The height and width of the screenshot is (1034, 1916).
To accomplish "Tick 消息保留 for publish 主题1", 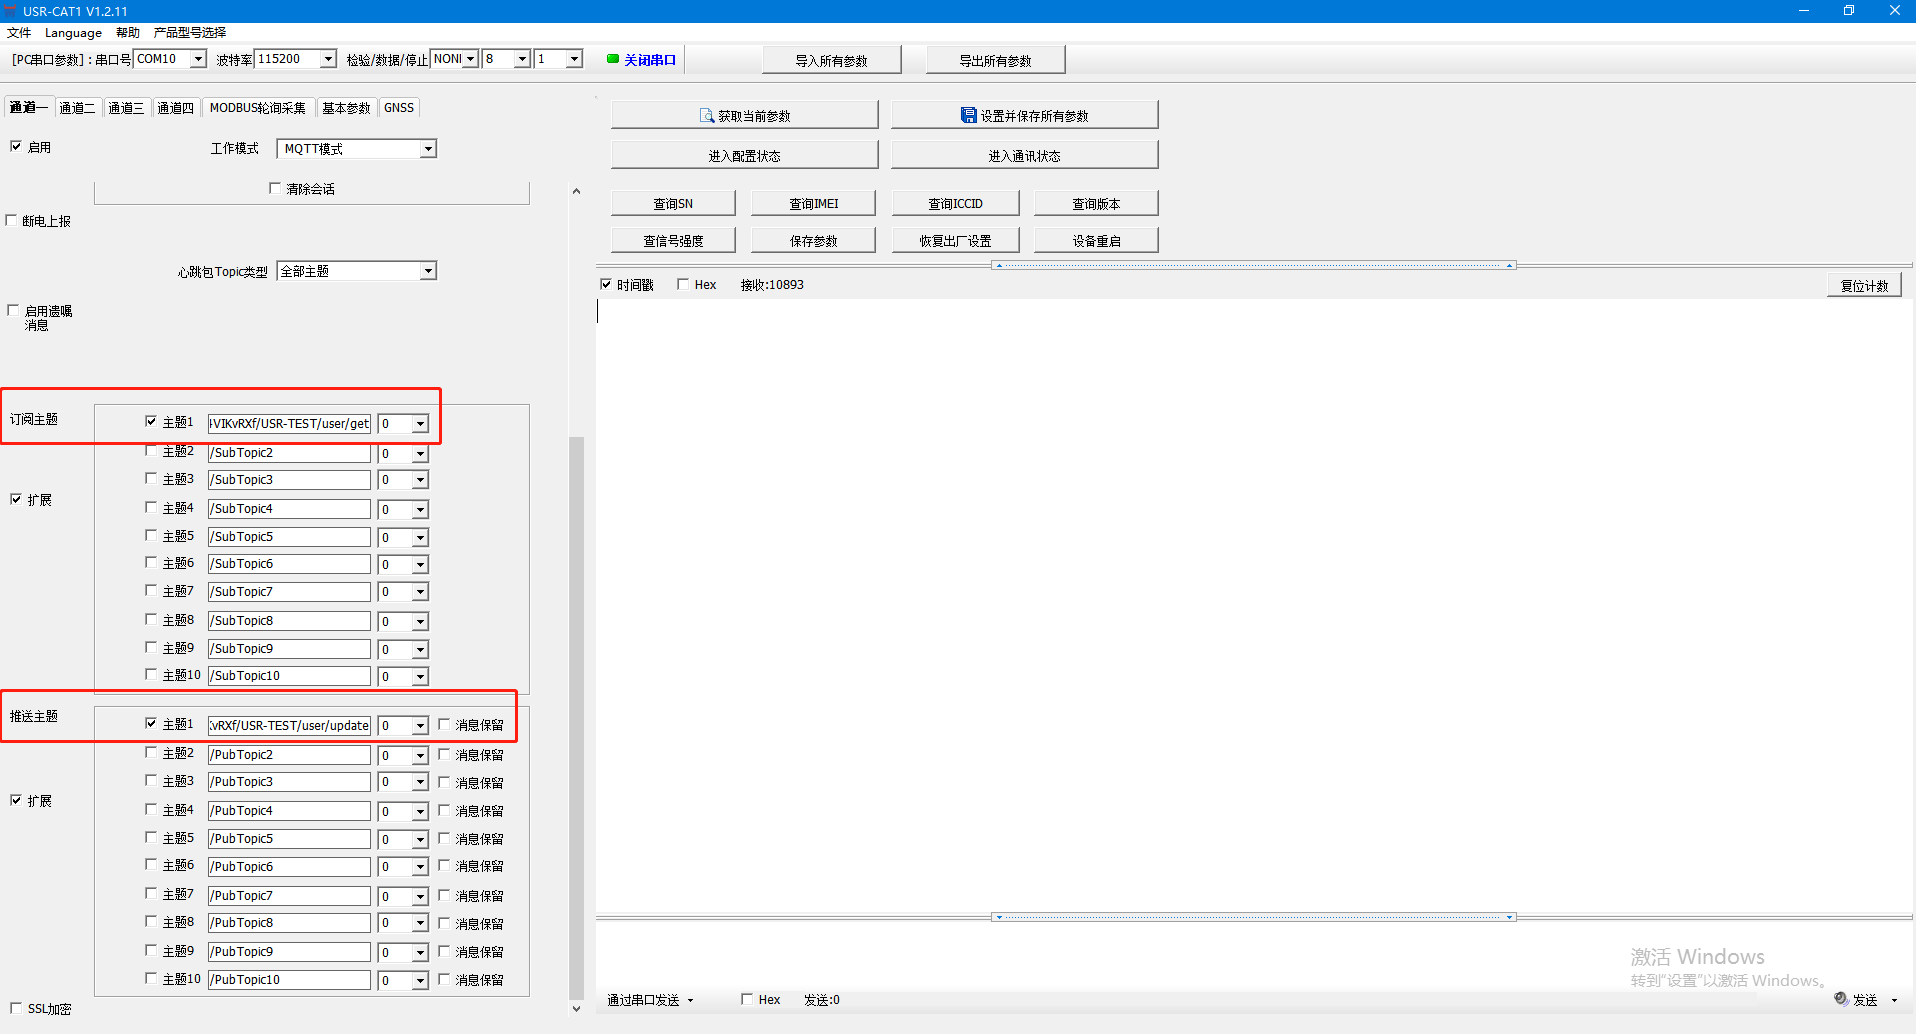I will pyautogui.click(x=445, y=725).
